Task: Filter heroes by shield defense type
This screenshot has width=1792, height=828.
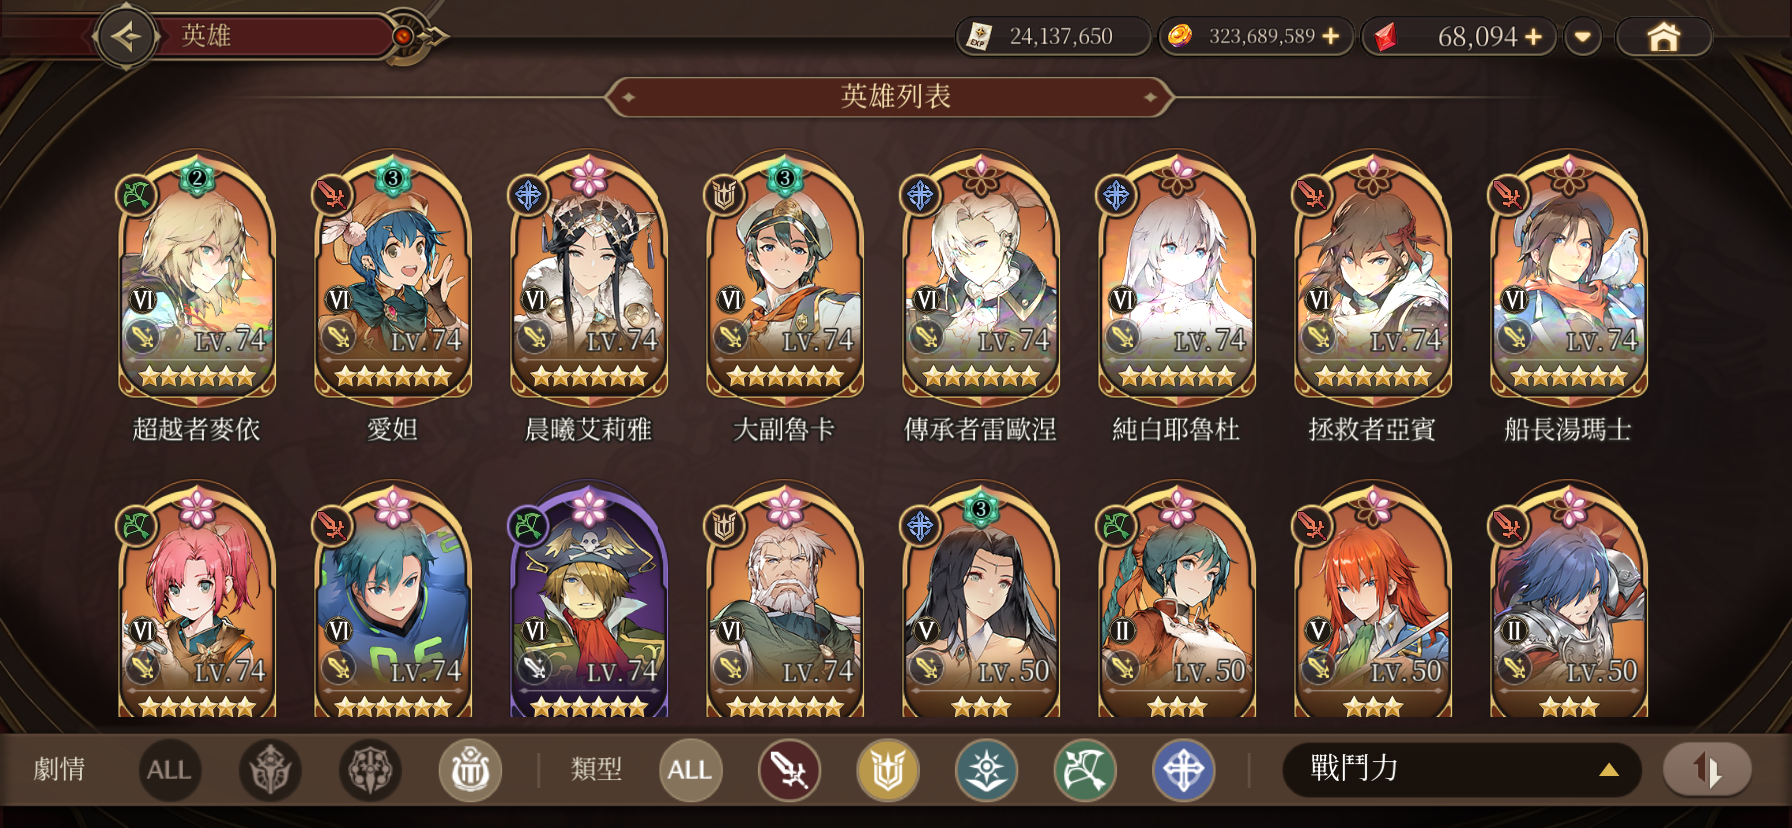Action: pyautogui.click(x=888, y=770)
